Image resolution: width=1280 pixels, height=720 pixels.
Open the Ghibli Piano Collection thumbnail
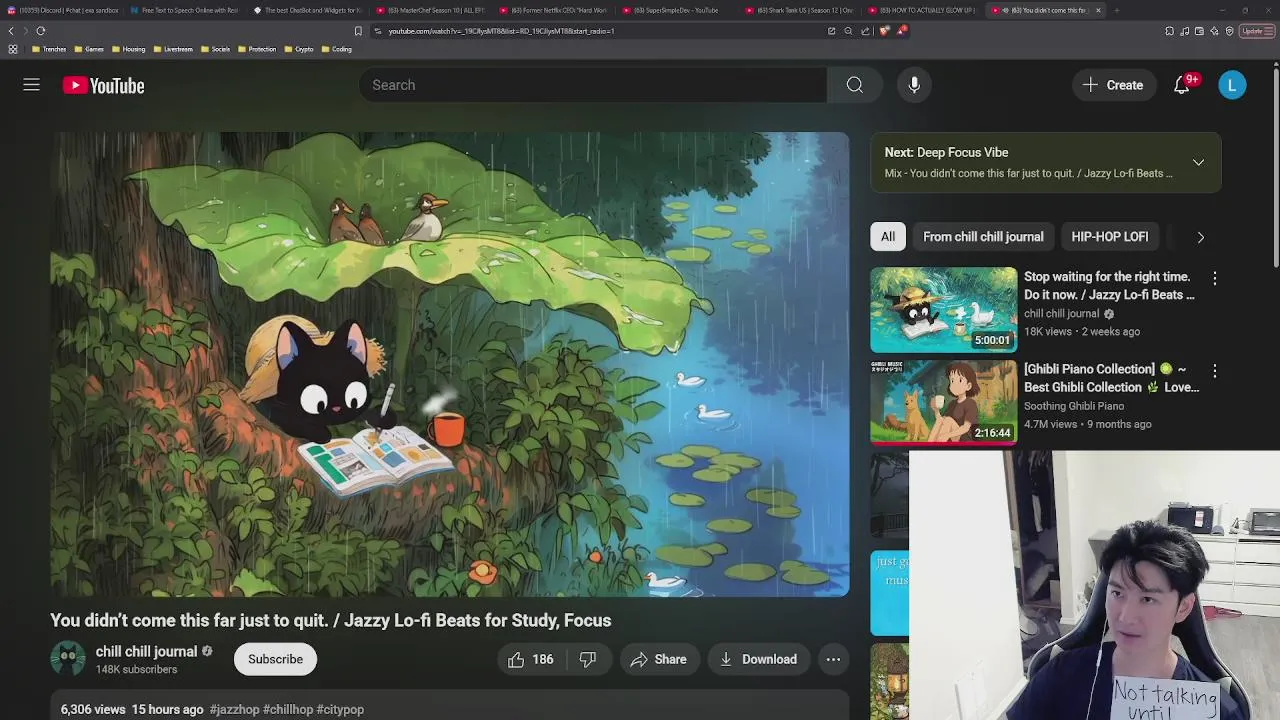click(943, 402)
